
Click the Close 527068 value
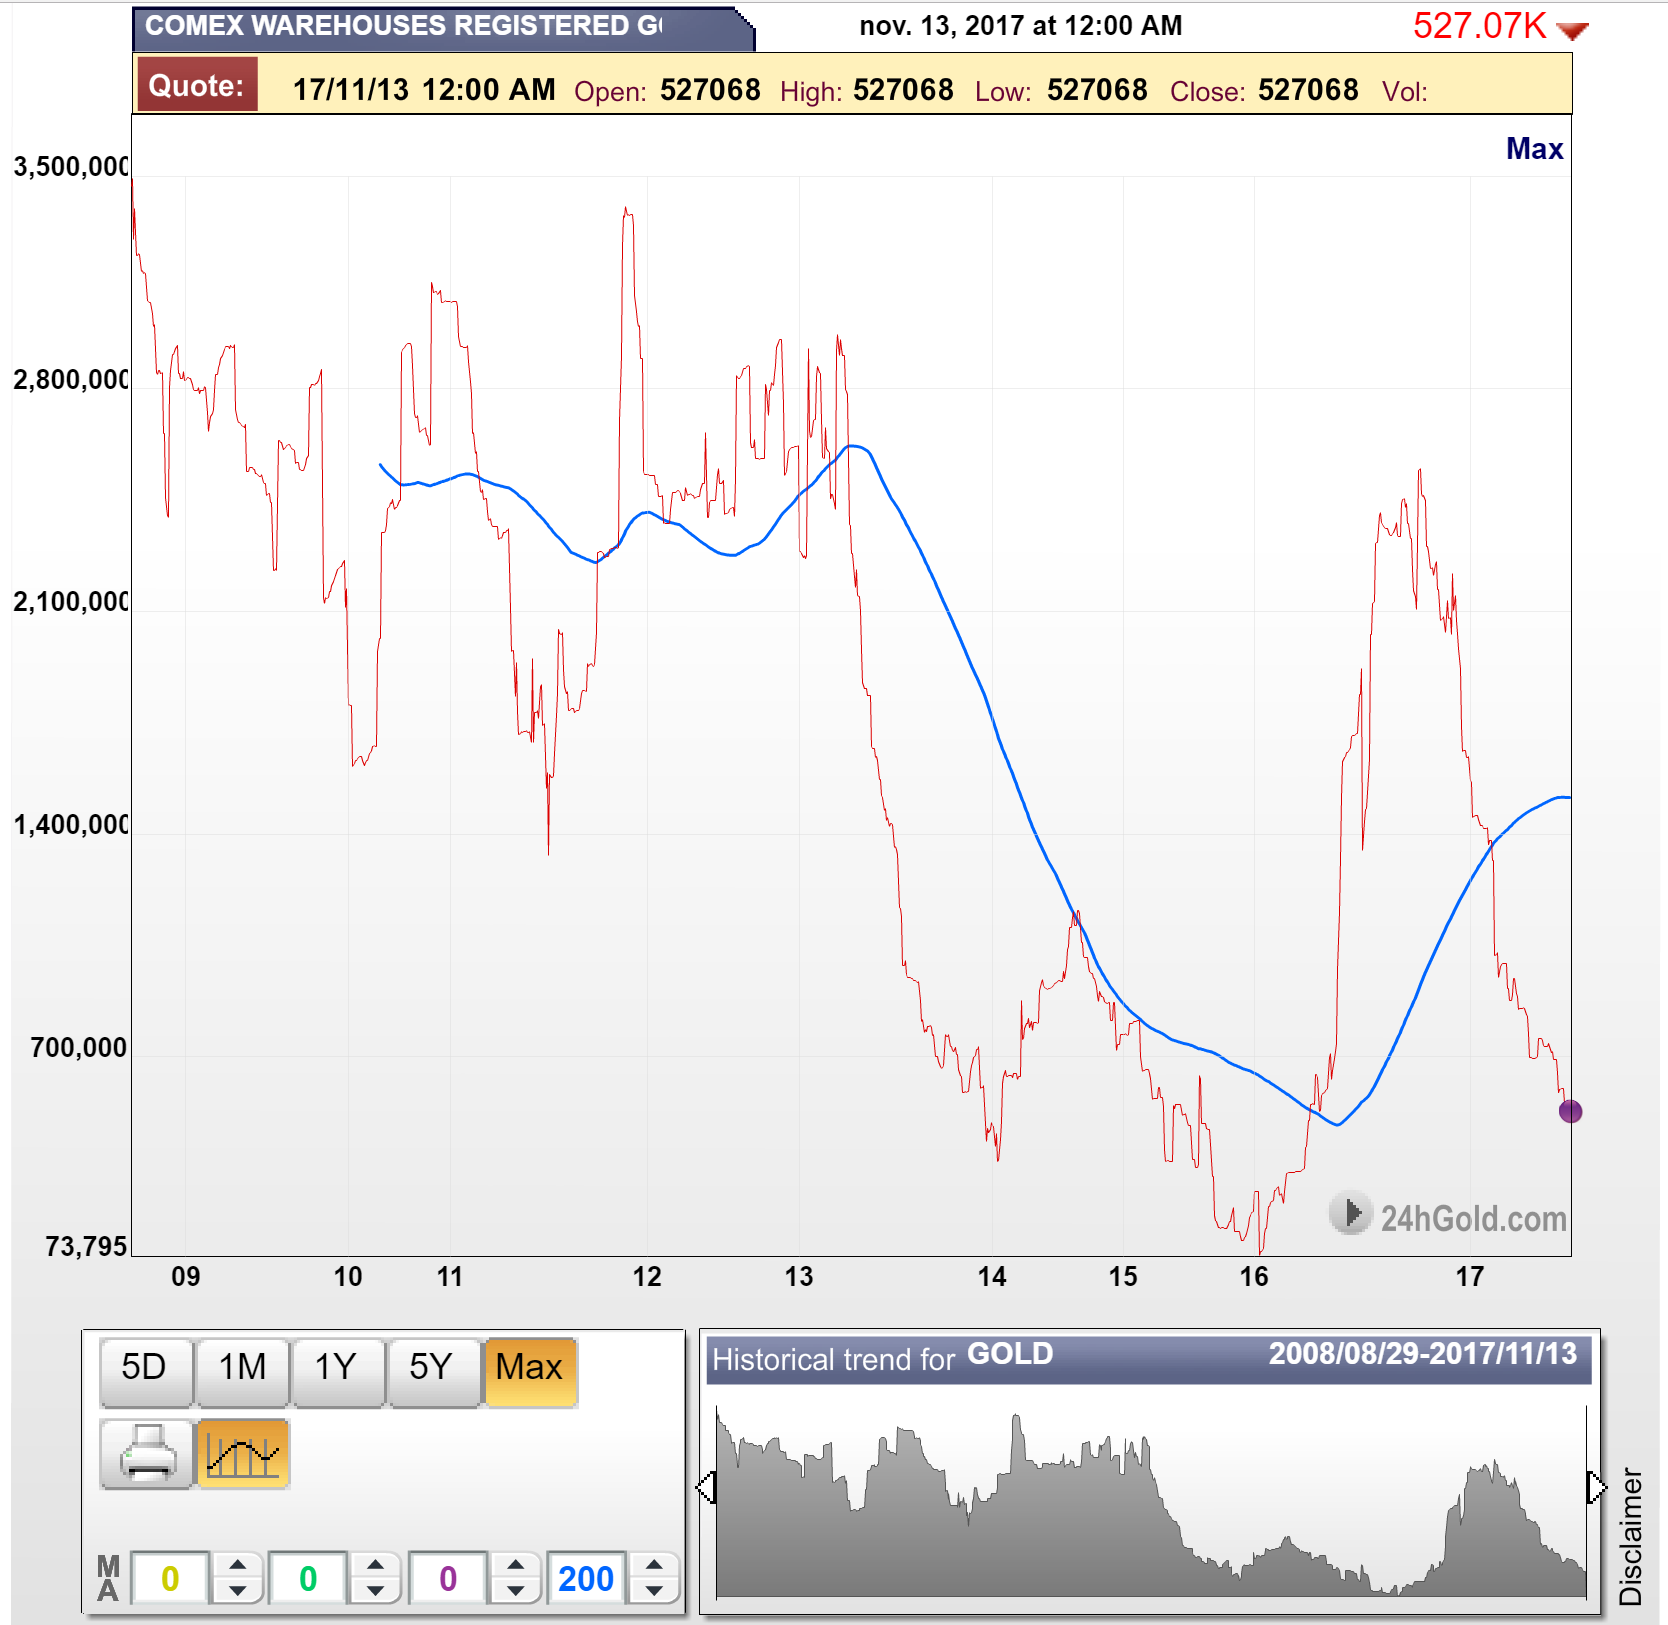coord(1308,90)
